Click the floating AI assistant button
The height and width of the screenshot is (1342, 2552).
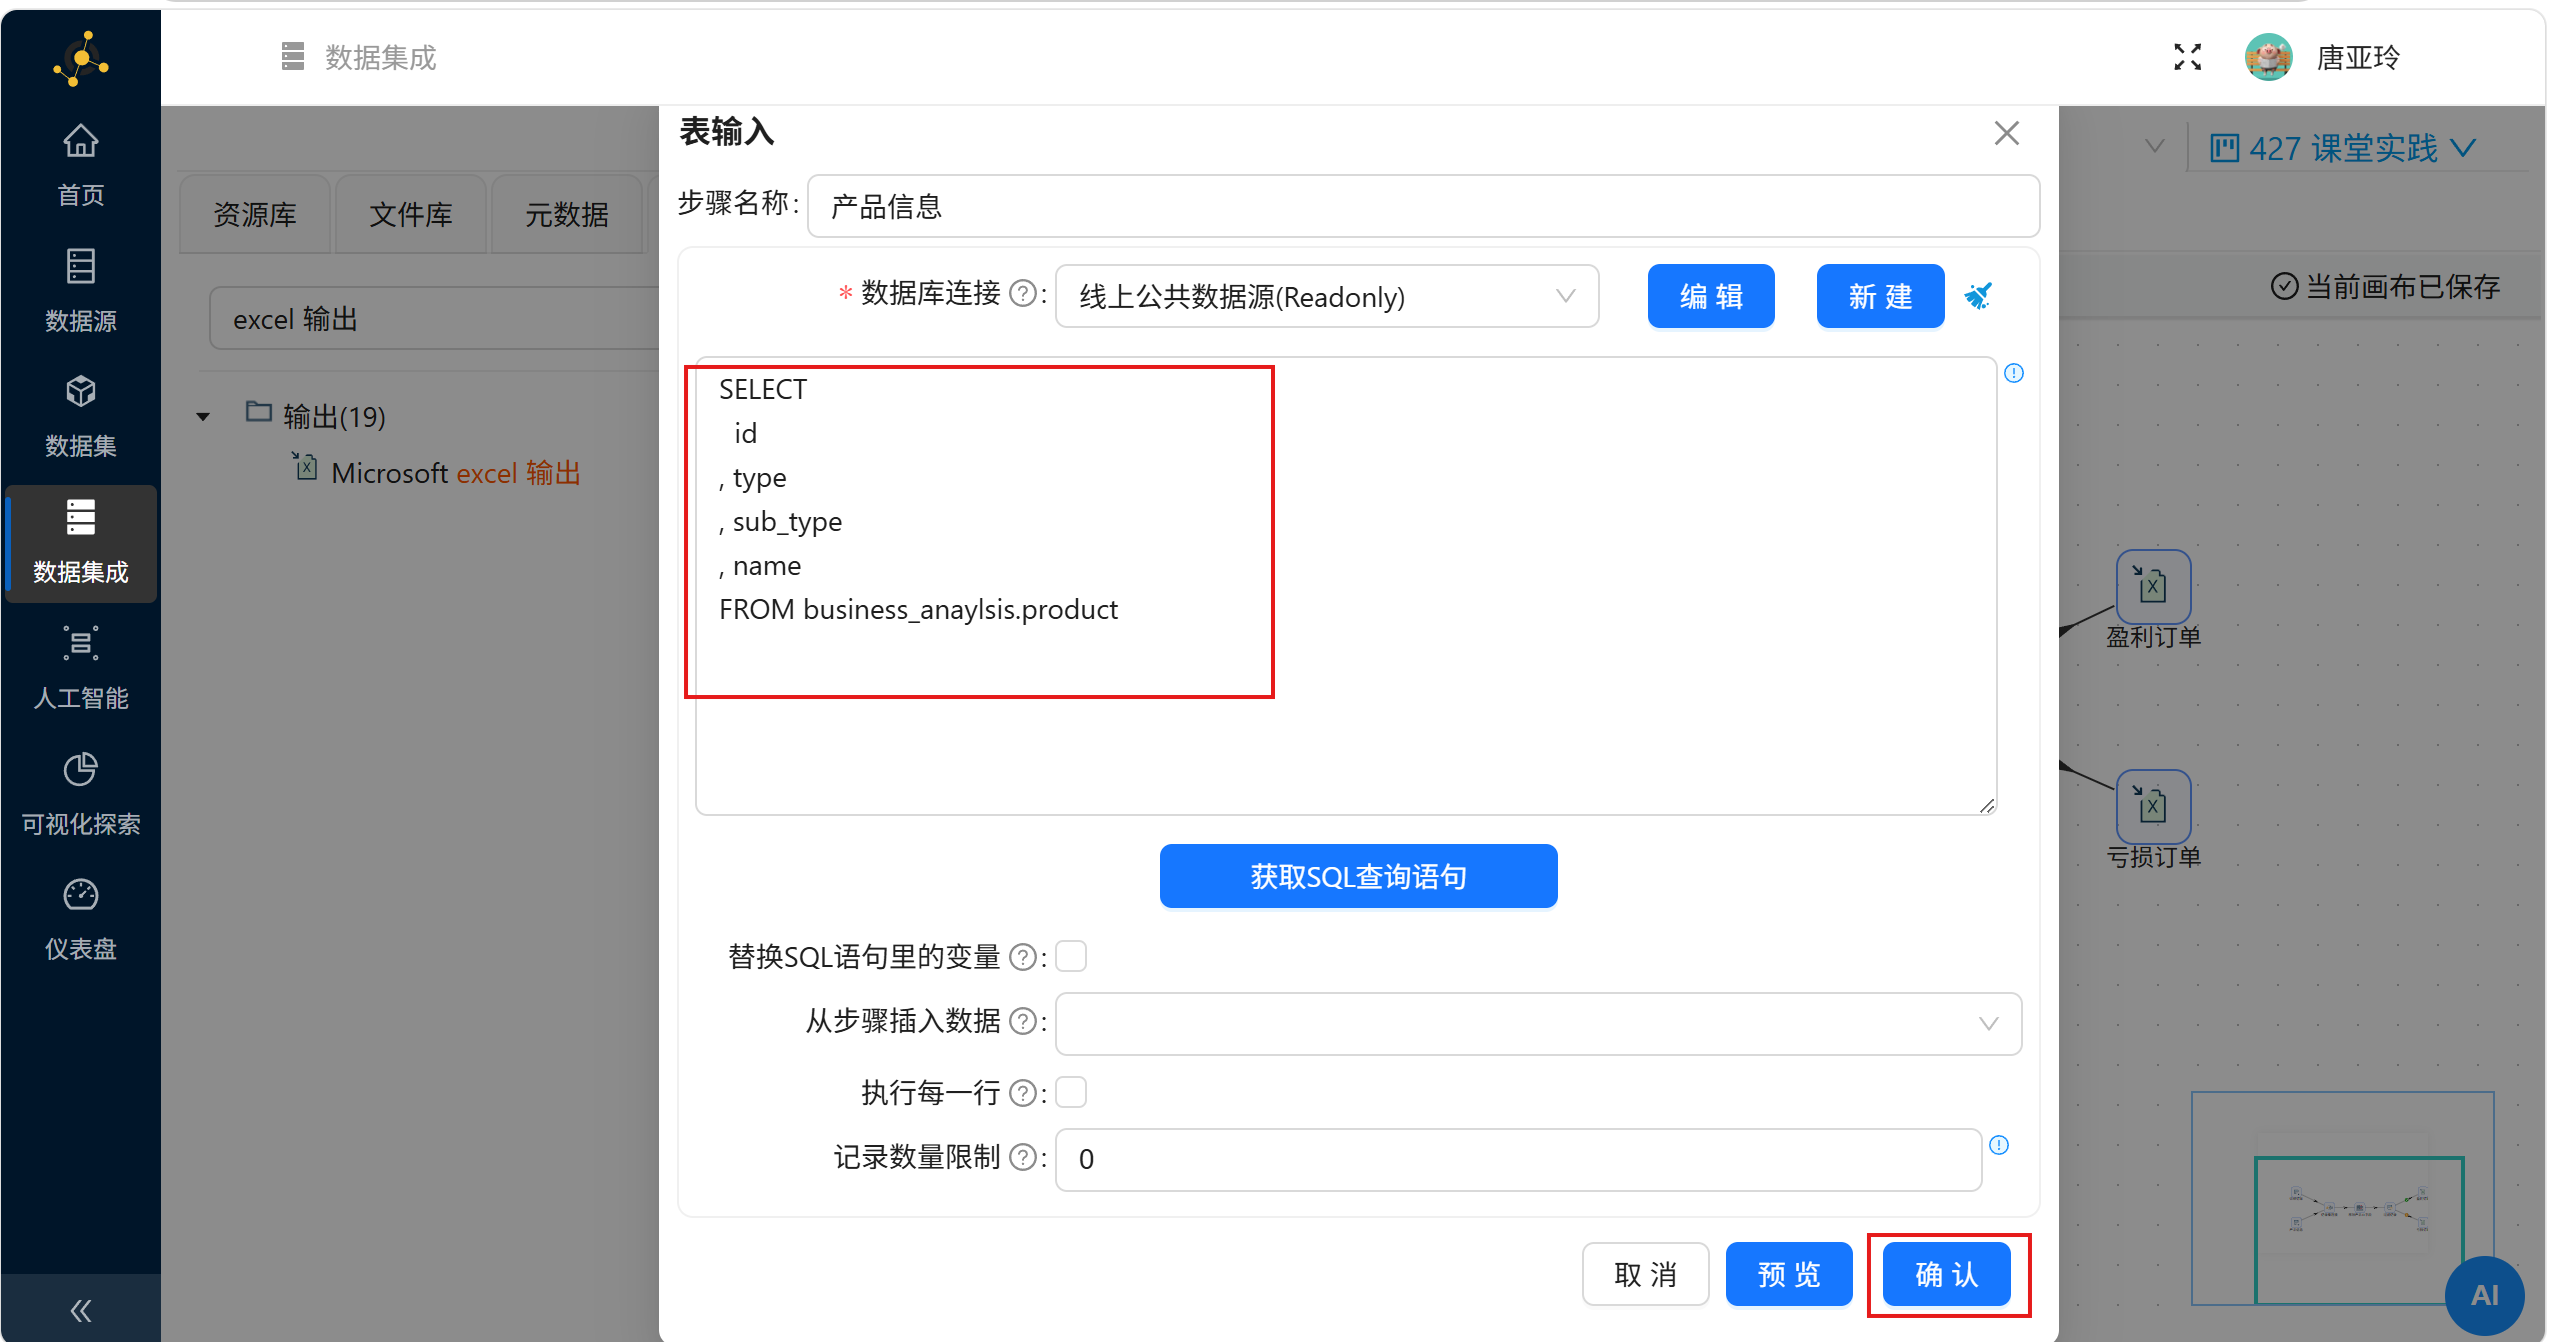pyautogui.click(x=2483, y=1295)
